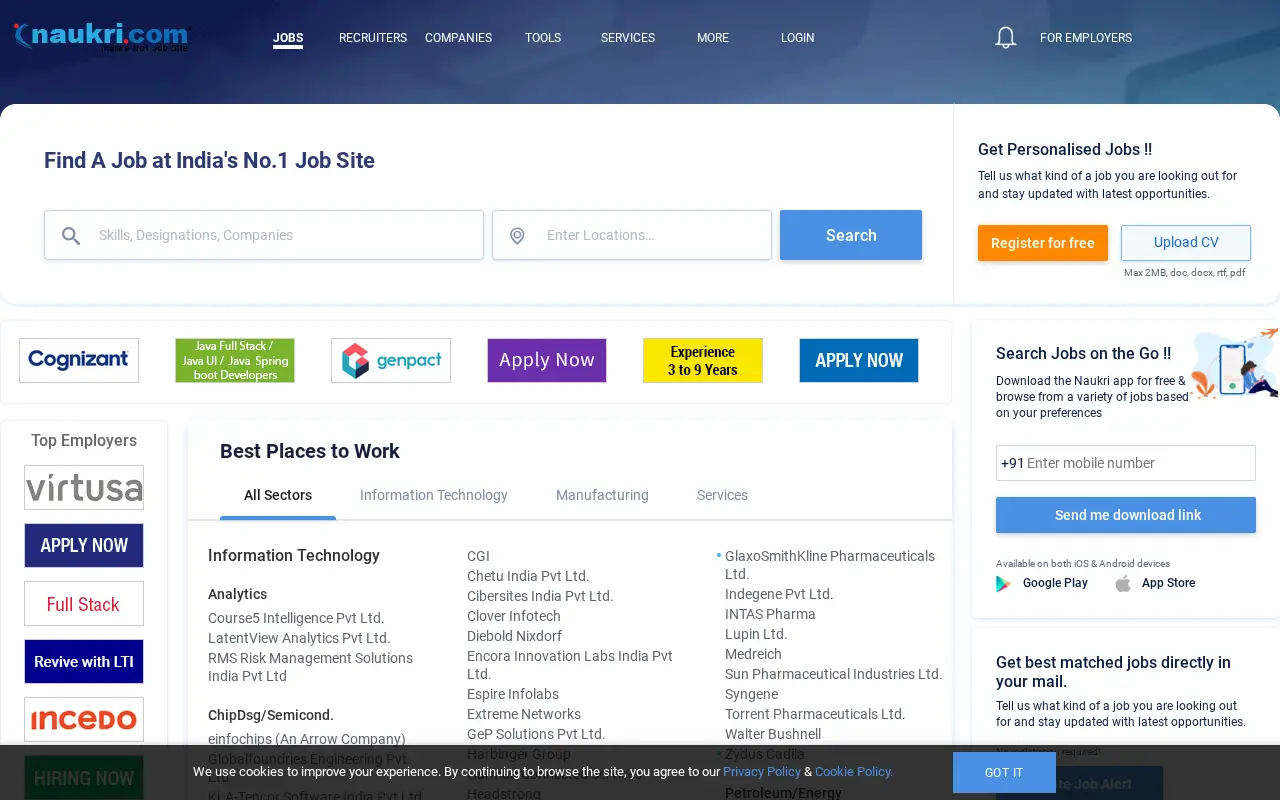Open the TOOLS menu
1280x800 pixels.
pos(543,38)
